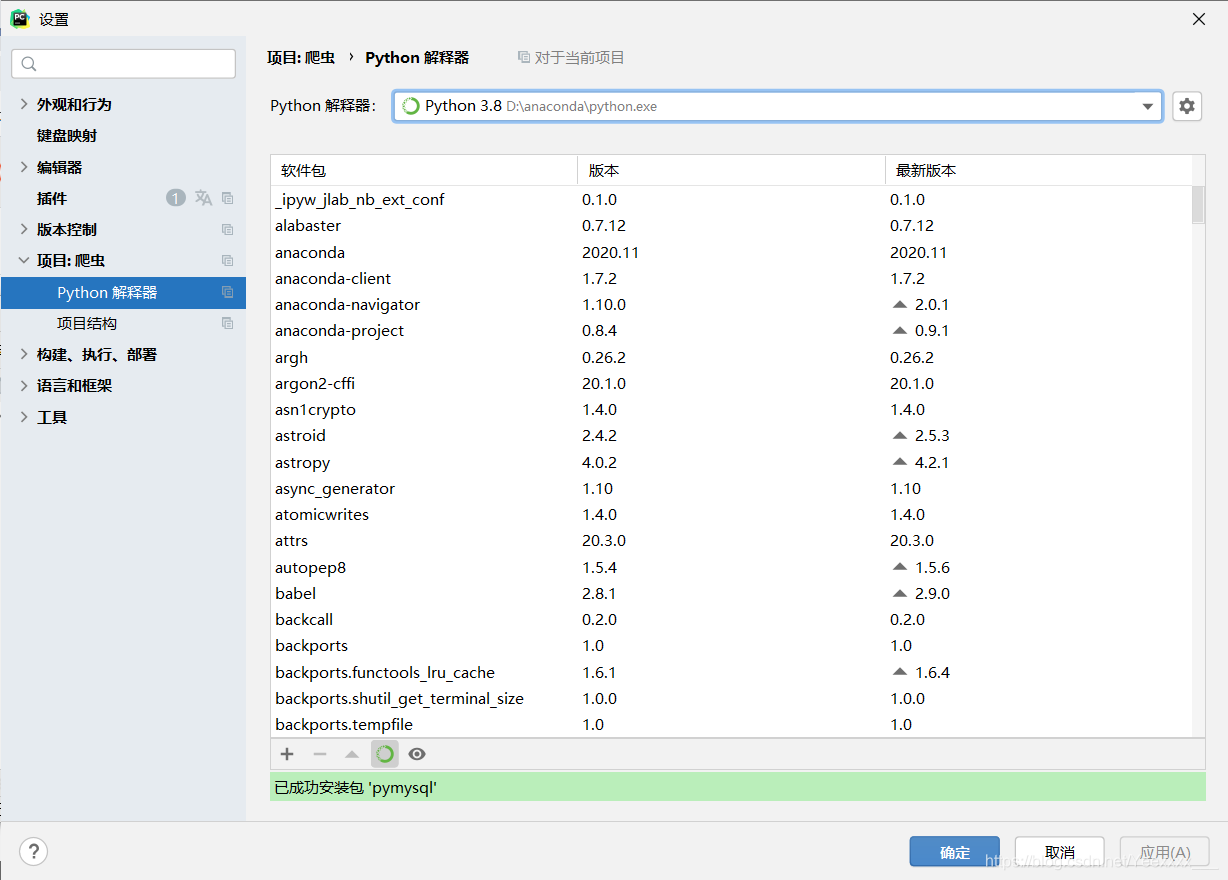Click the search magnifier icon in settings
Screen dimensions: 1228x880
[28, 64]
